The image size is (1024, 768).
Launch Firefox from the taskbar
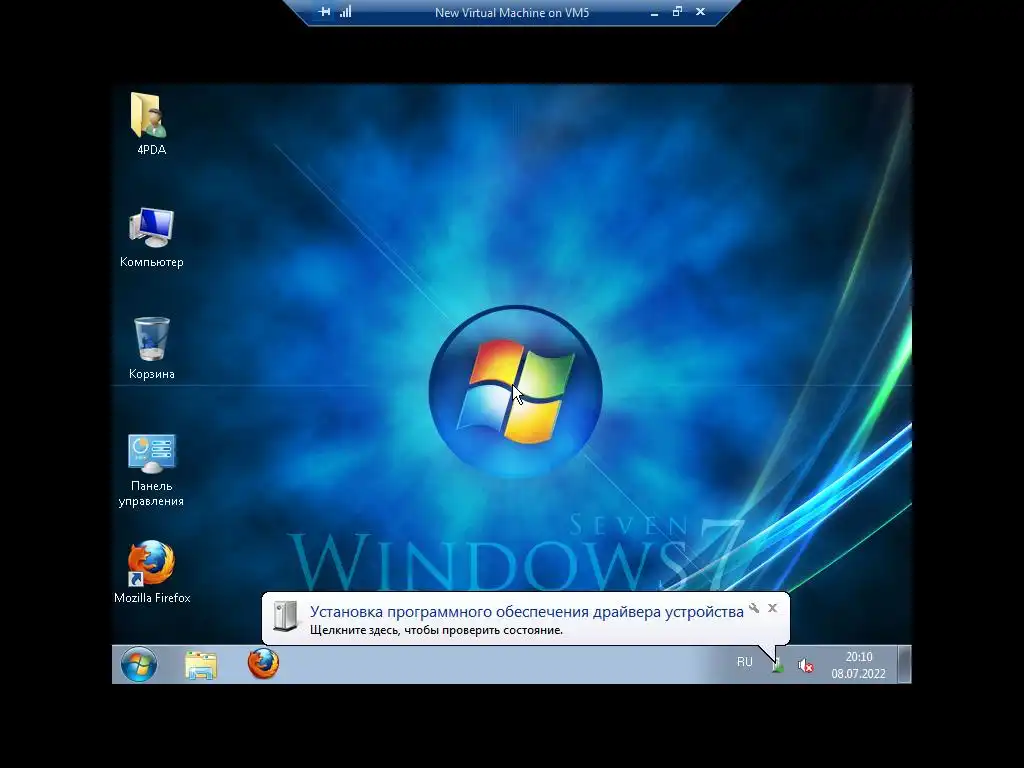click(x=263, y=664)
